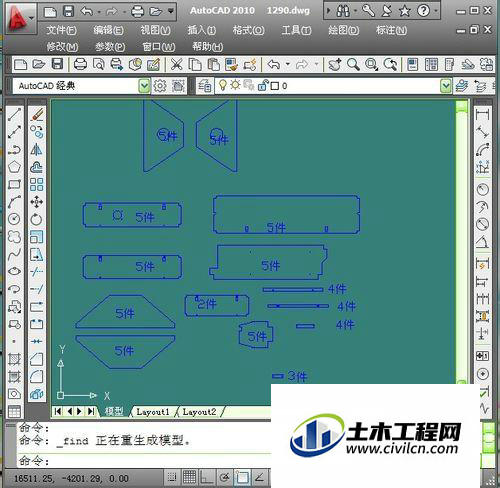The width and height of the screenshot is (500, 488).
Task: Open the Table tool
Action: (14, 411)
